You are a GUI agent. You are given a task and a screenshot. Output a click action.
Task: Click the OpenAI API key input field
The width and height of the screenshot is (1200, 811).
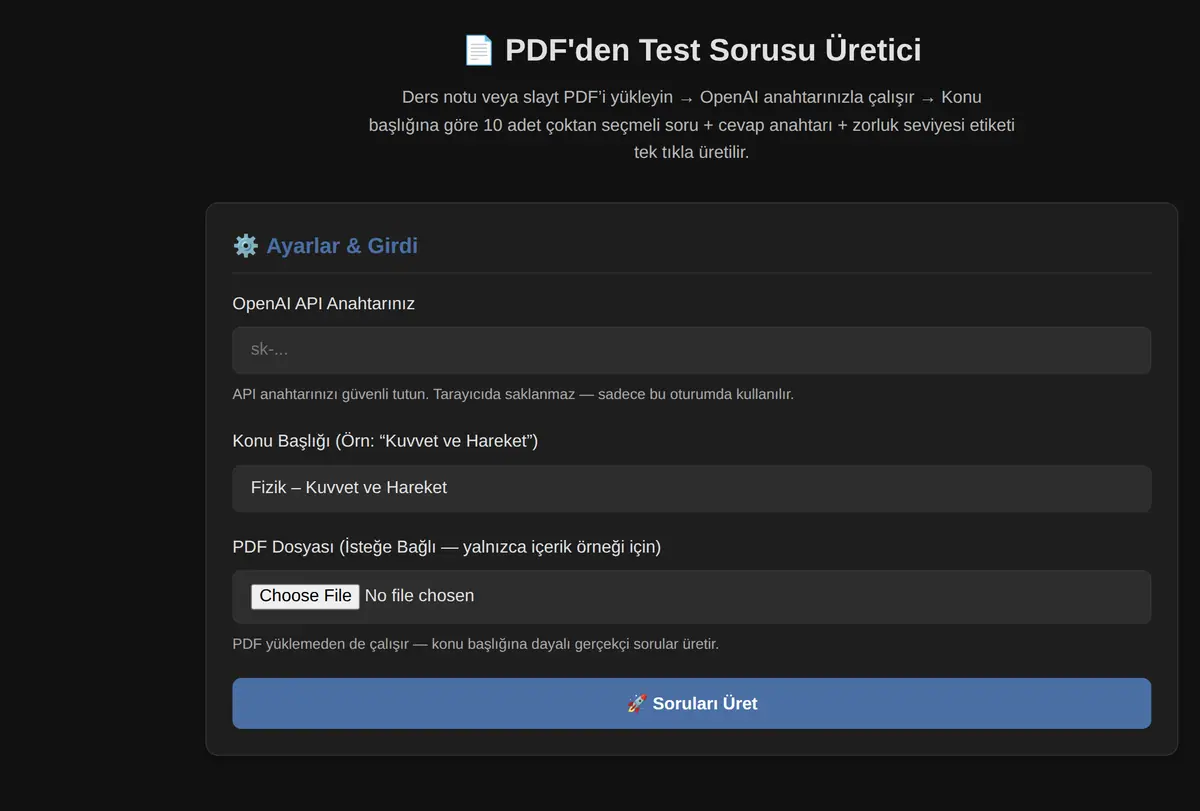point(691,350)
